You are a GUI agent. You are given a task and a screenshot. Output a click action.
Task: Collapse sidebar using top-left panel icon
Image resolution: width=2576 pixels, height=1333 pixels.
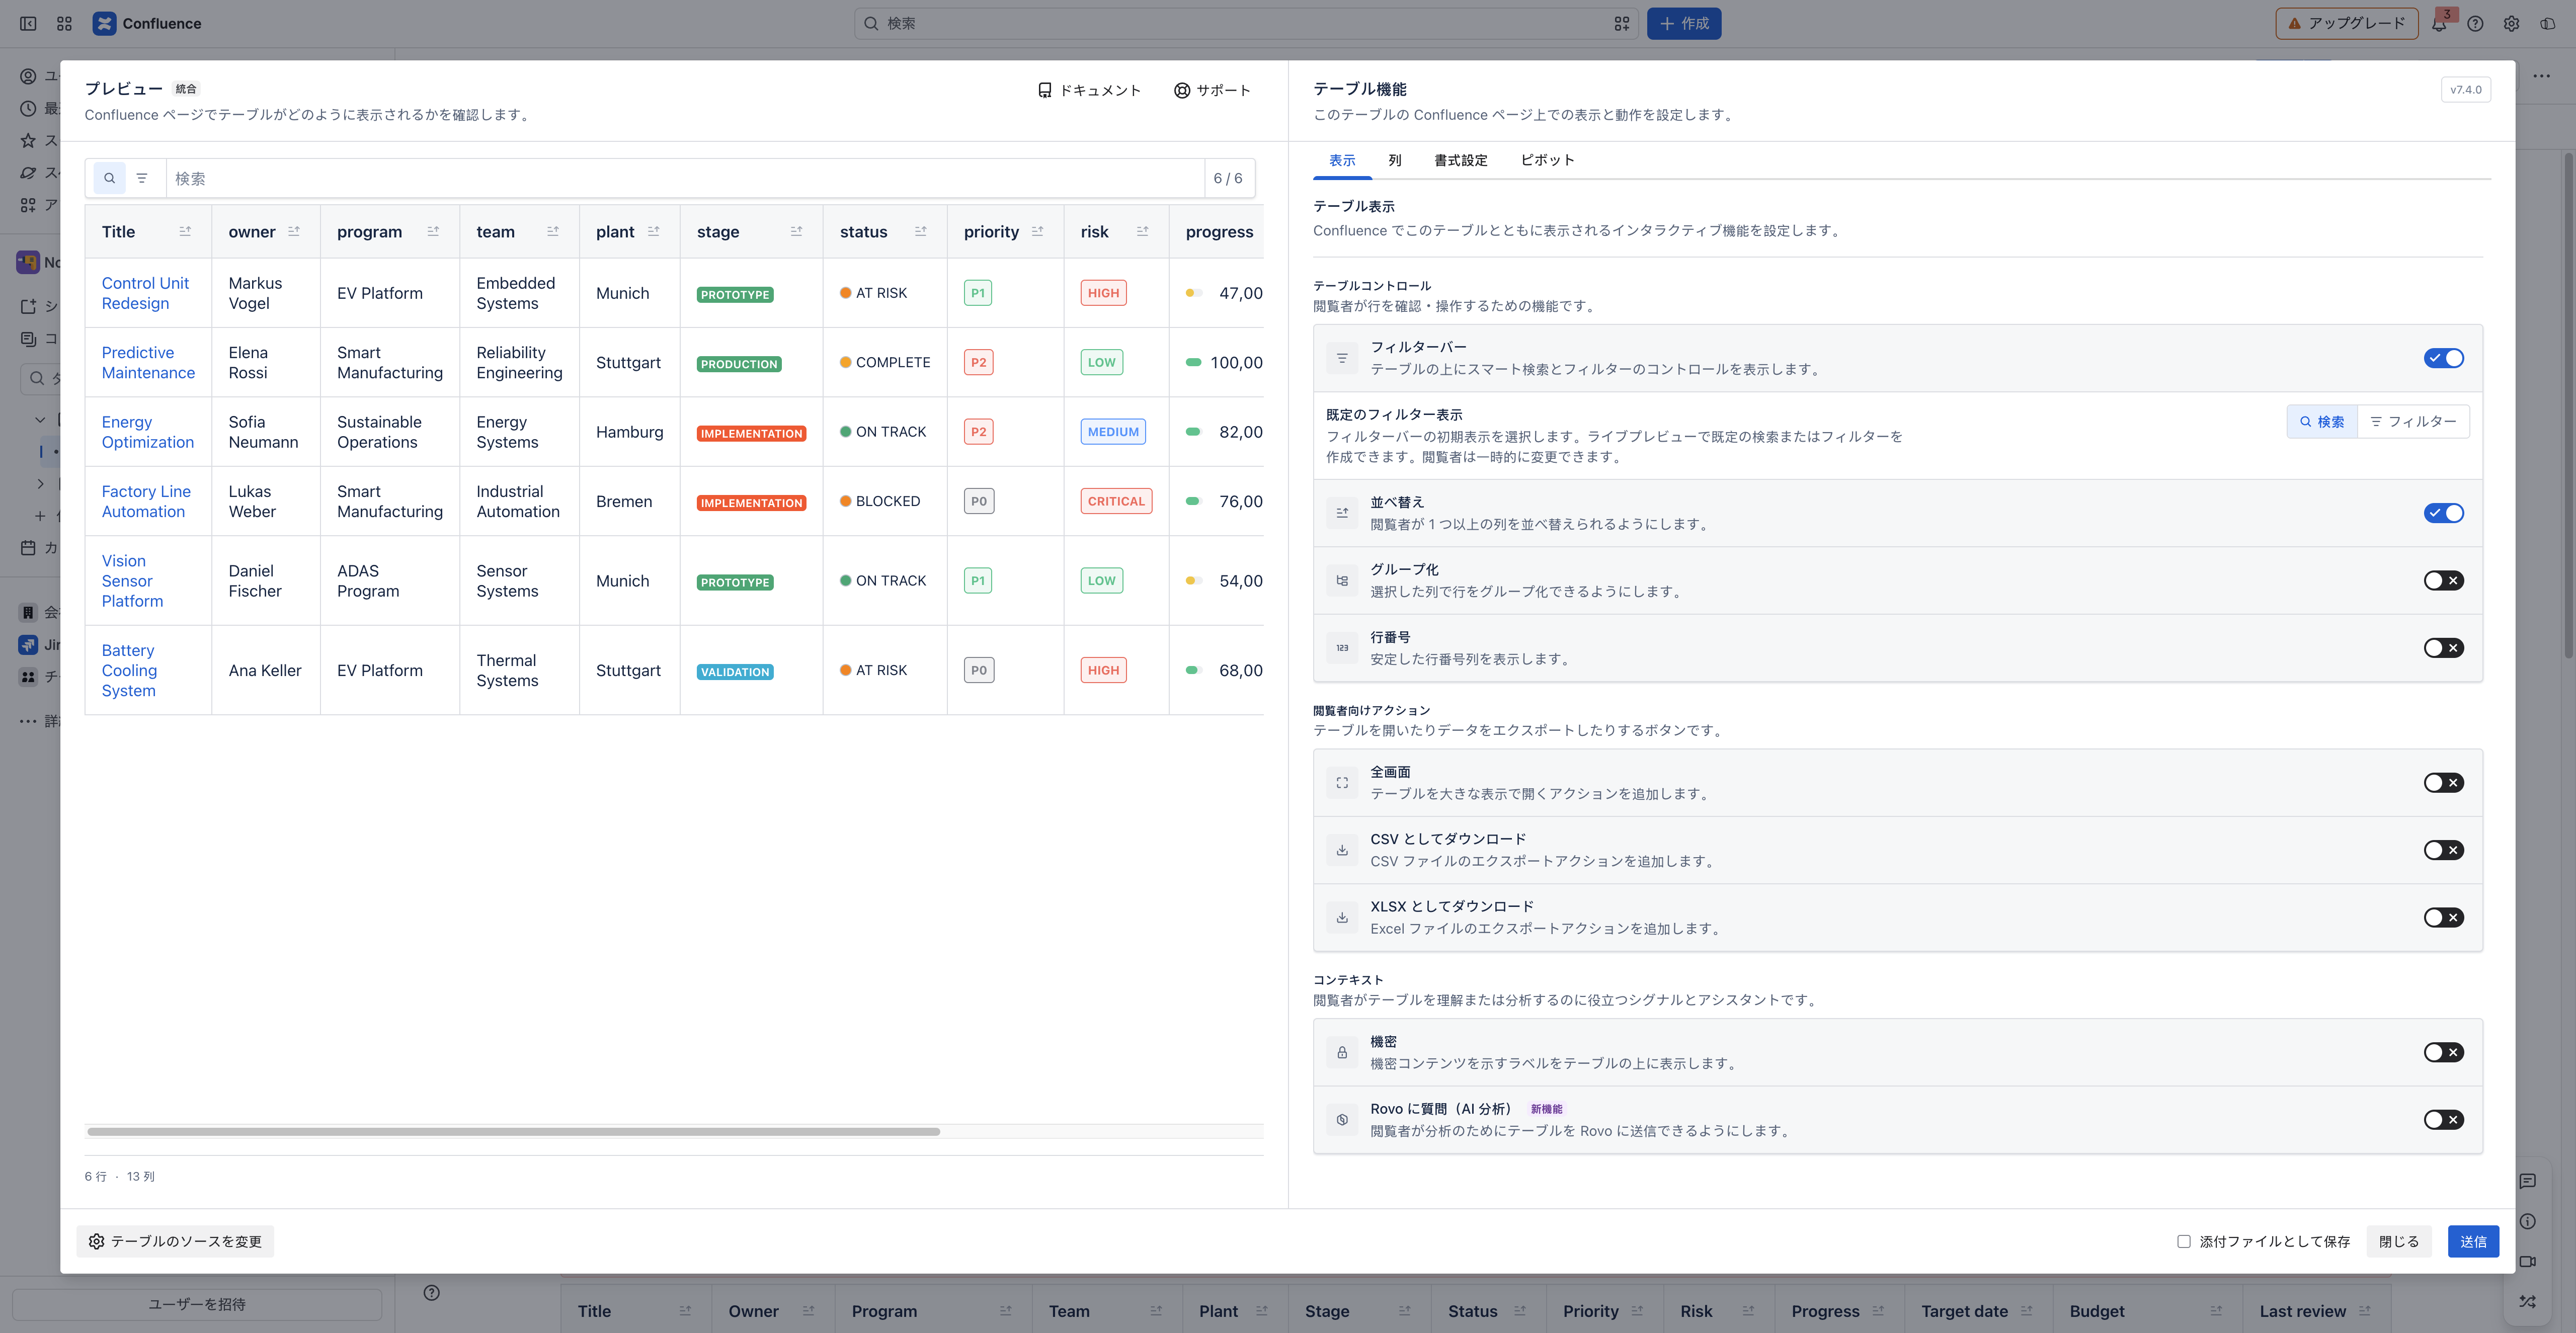point(28,23)
